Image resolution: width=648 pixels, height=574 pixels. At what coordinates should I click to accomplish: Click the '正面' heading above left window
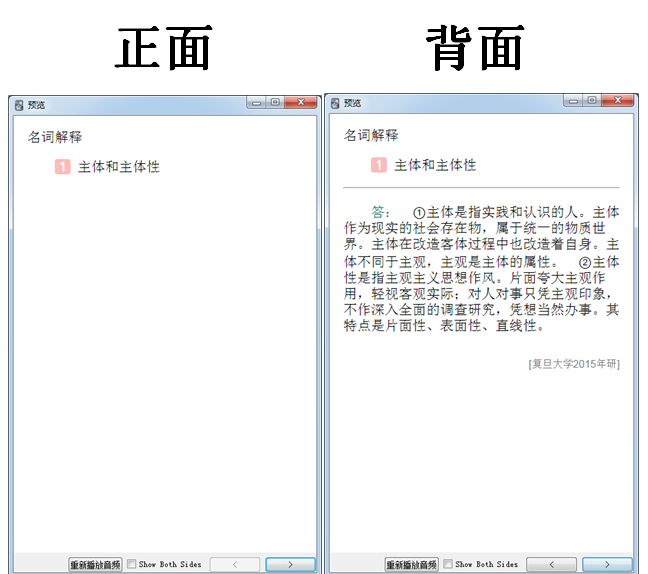pos(164,48)
